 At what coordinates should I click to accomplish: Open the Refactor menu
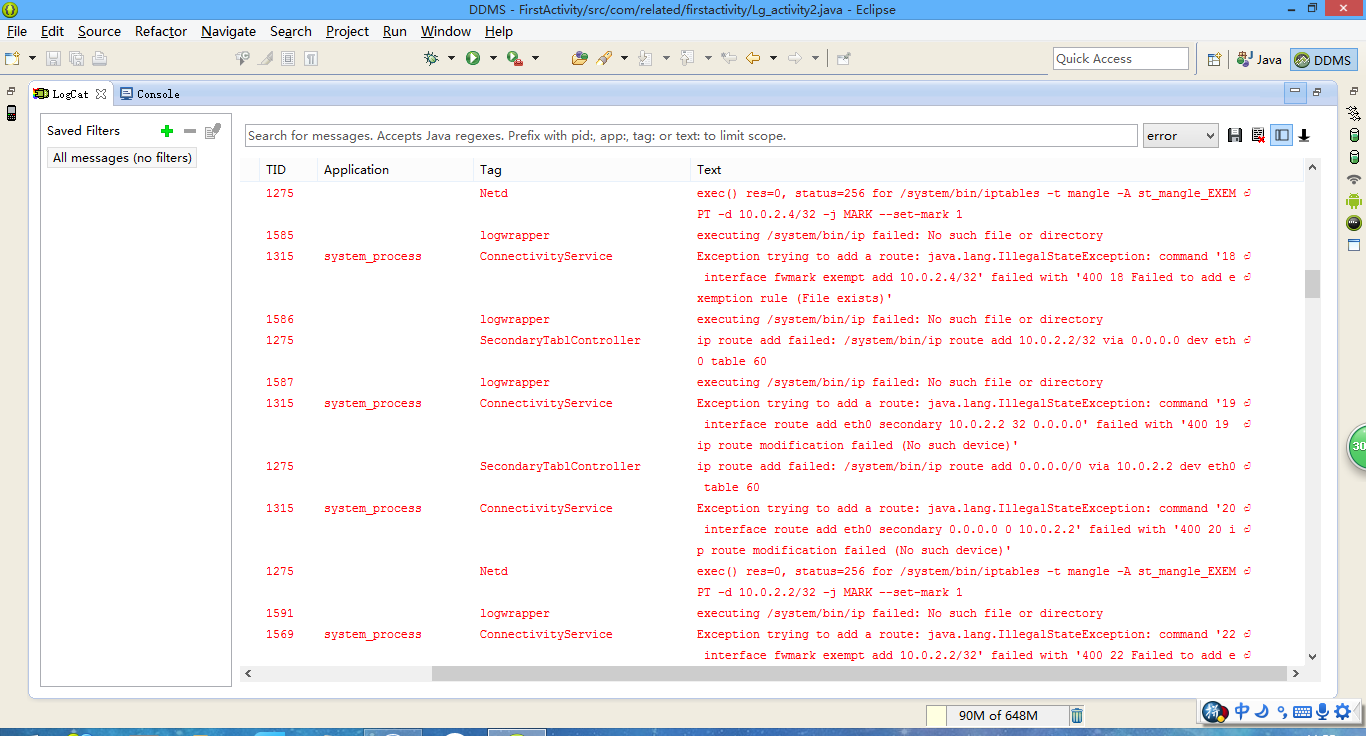tap(160, 31)
